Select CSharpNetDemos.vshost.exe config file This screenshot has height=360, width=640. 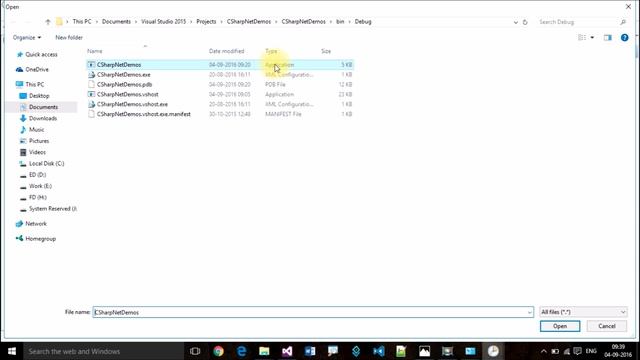point(220,104)
